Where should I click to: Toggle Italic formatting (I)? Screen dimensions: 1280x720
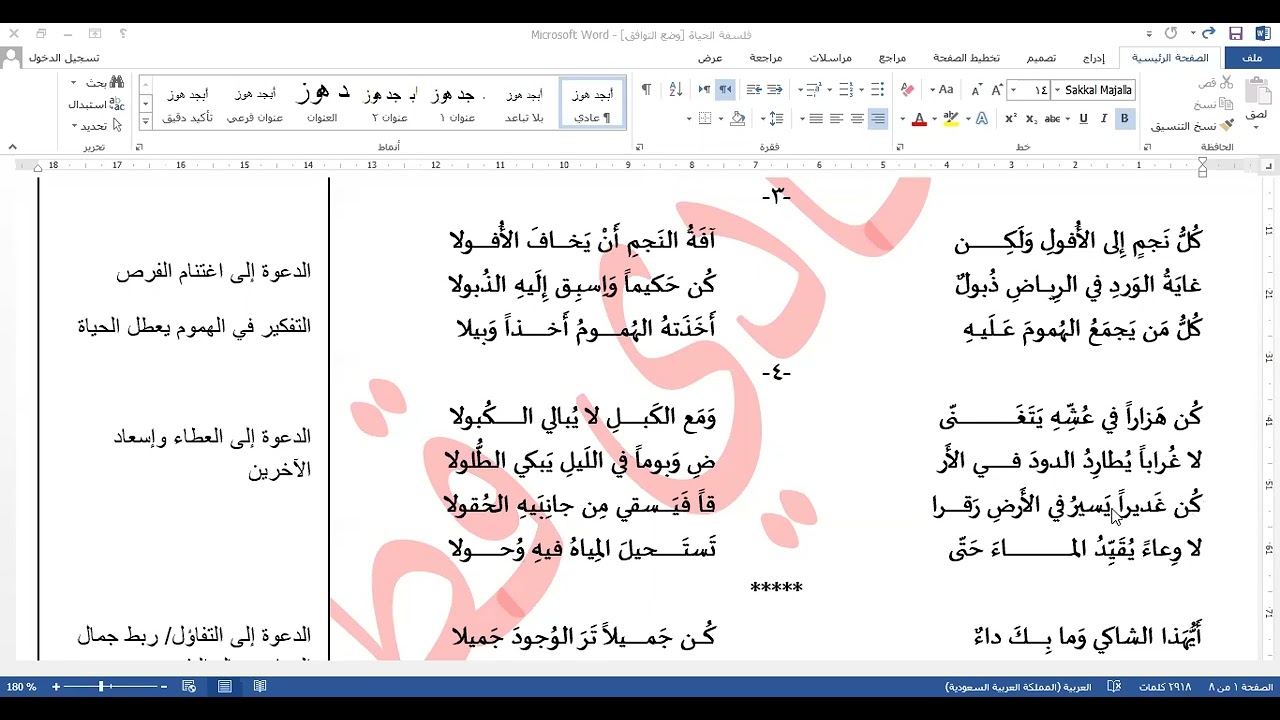pyautogui.click(x=1104, y=118)
